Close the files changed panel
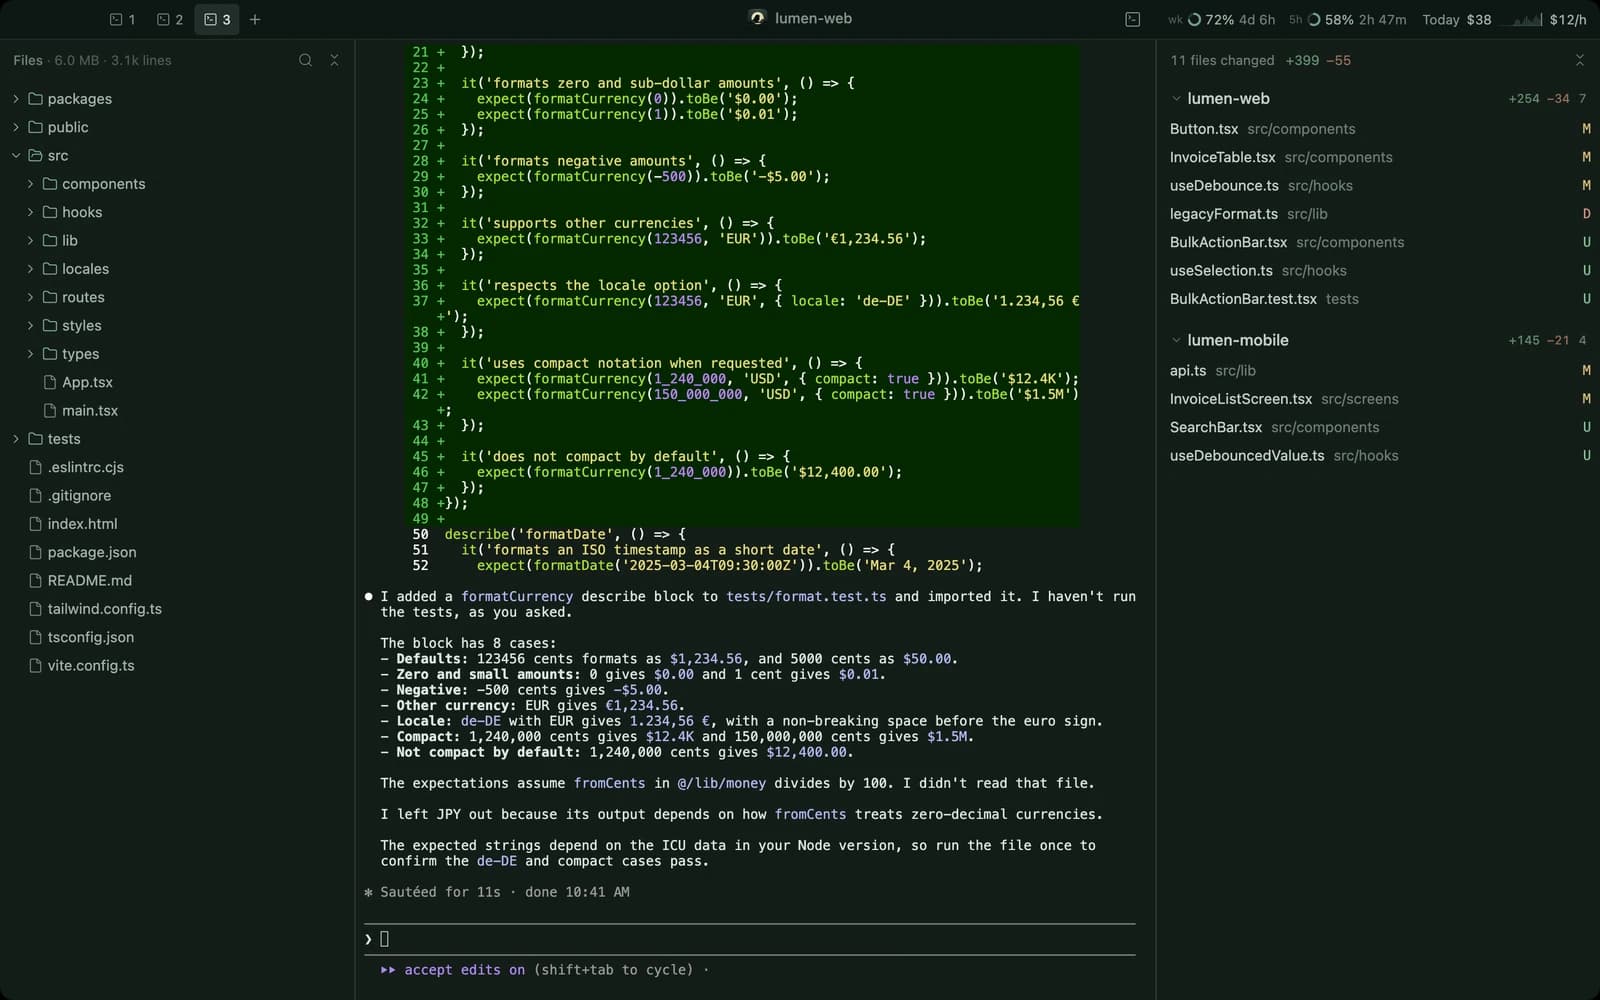The height and width of the screenshot is (1000, 1600). pos(1580,60)
